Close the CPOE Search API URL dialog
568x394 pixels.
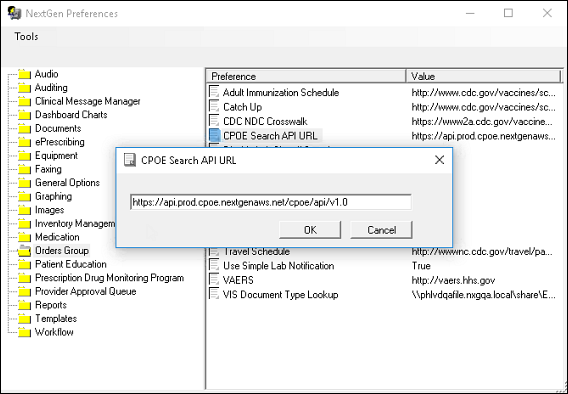[x=439, y=160]
